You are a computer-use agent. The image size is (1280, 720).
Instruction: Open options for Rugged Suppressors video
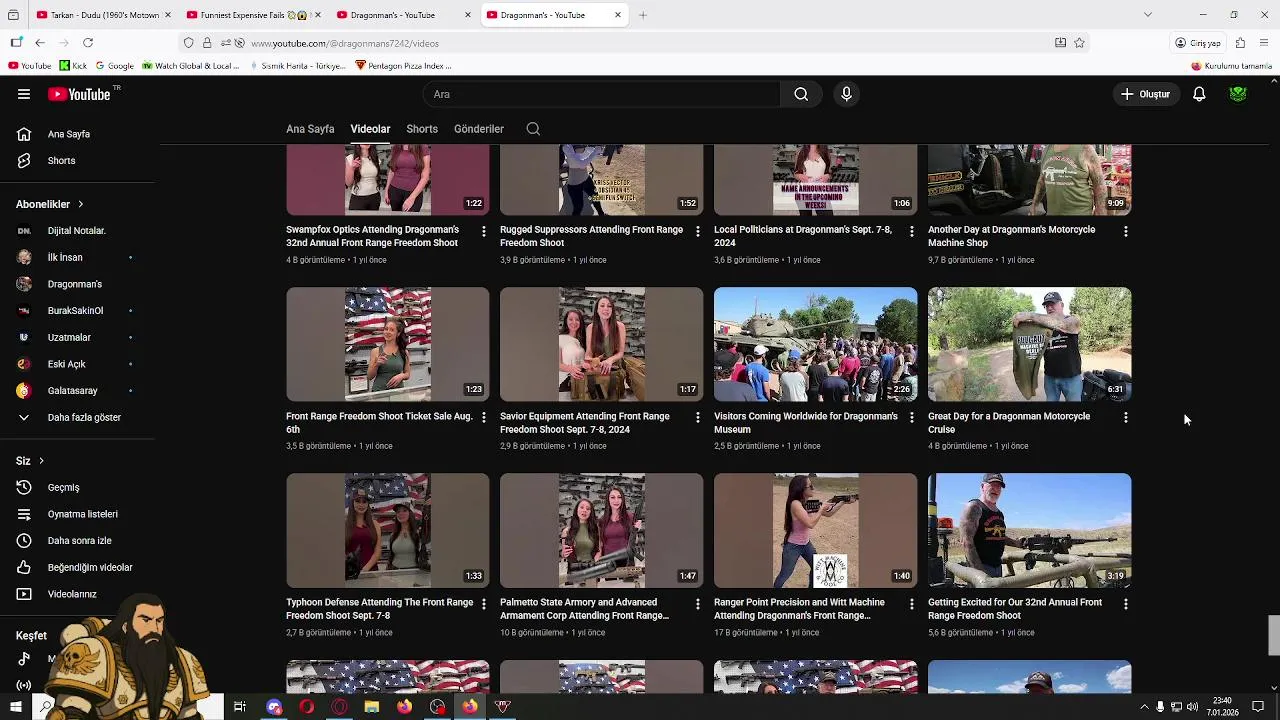point(698,231)
